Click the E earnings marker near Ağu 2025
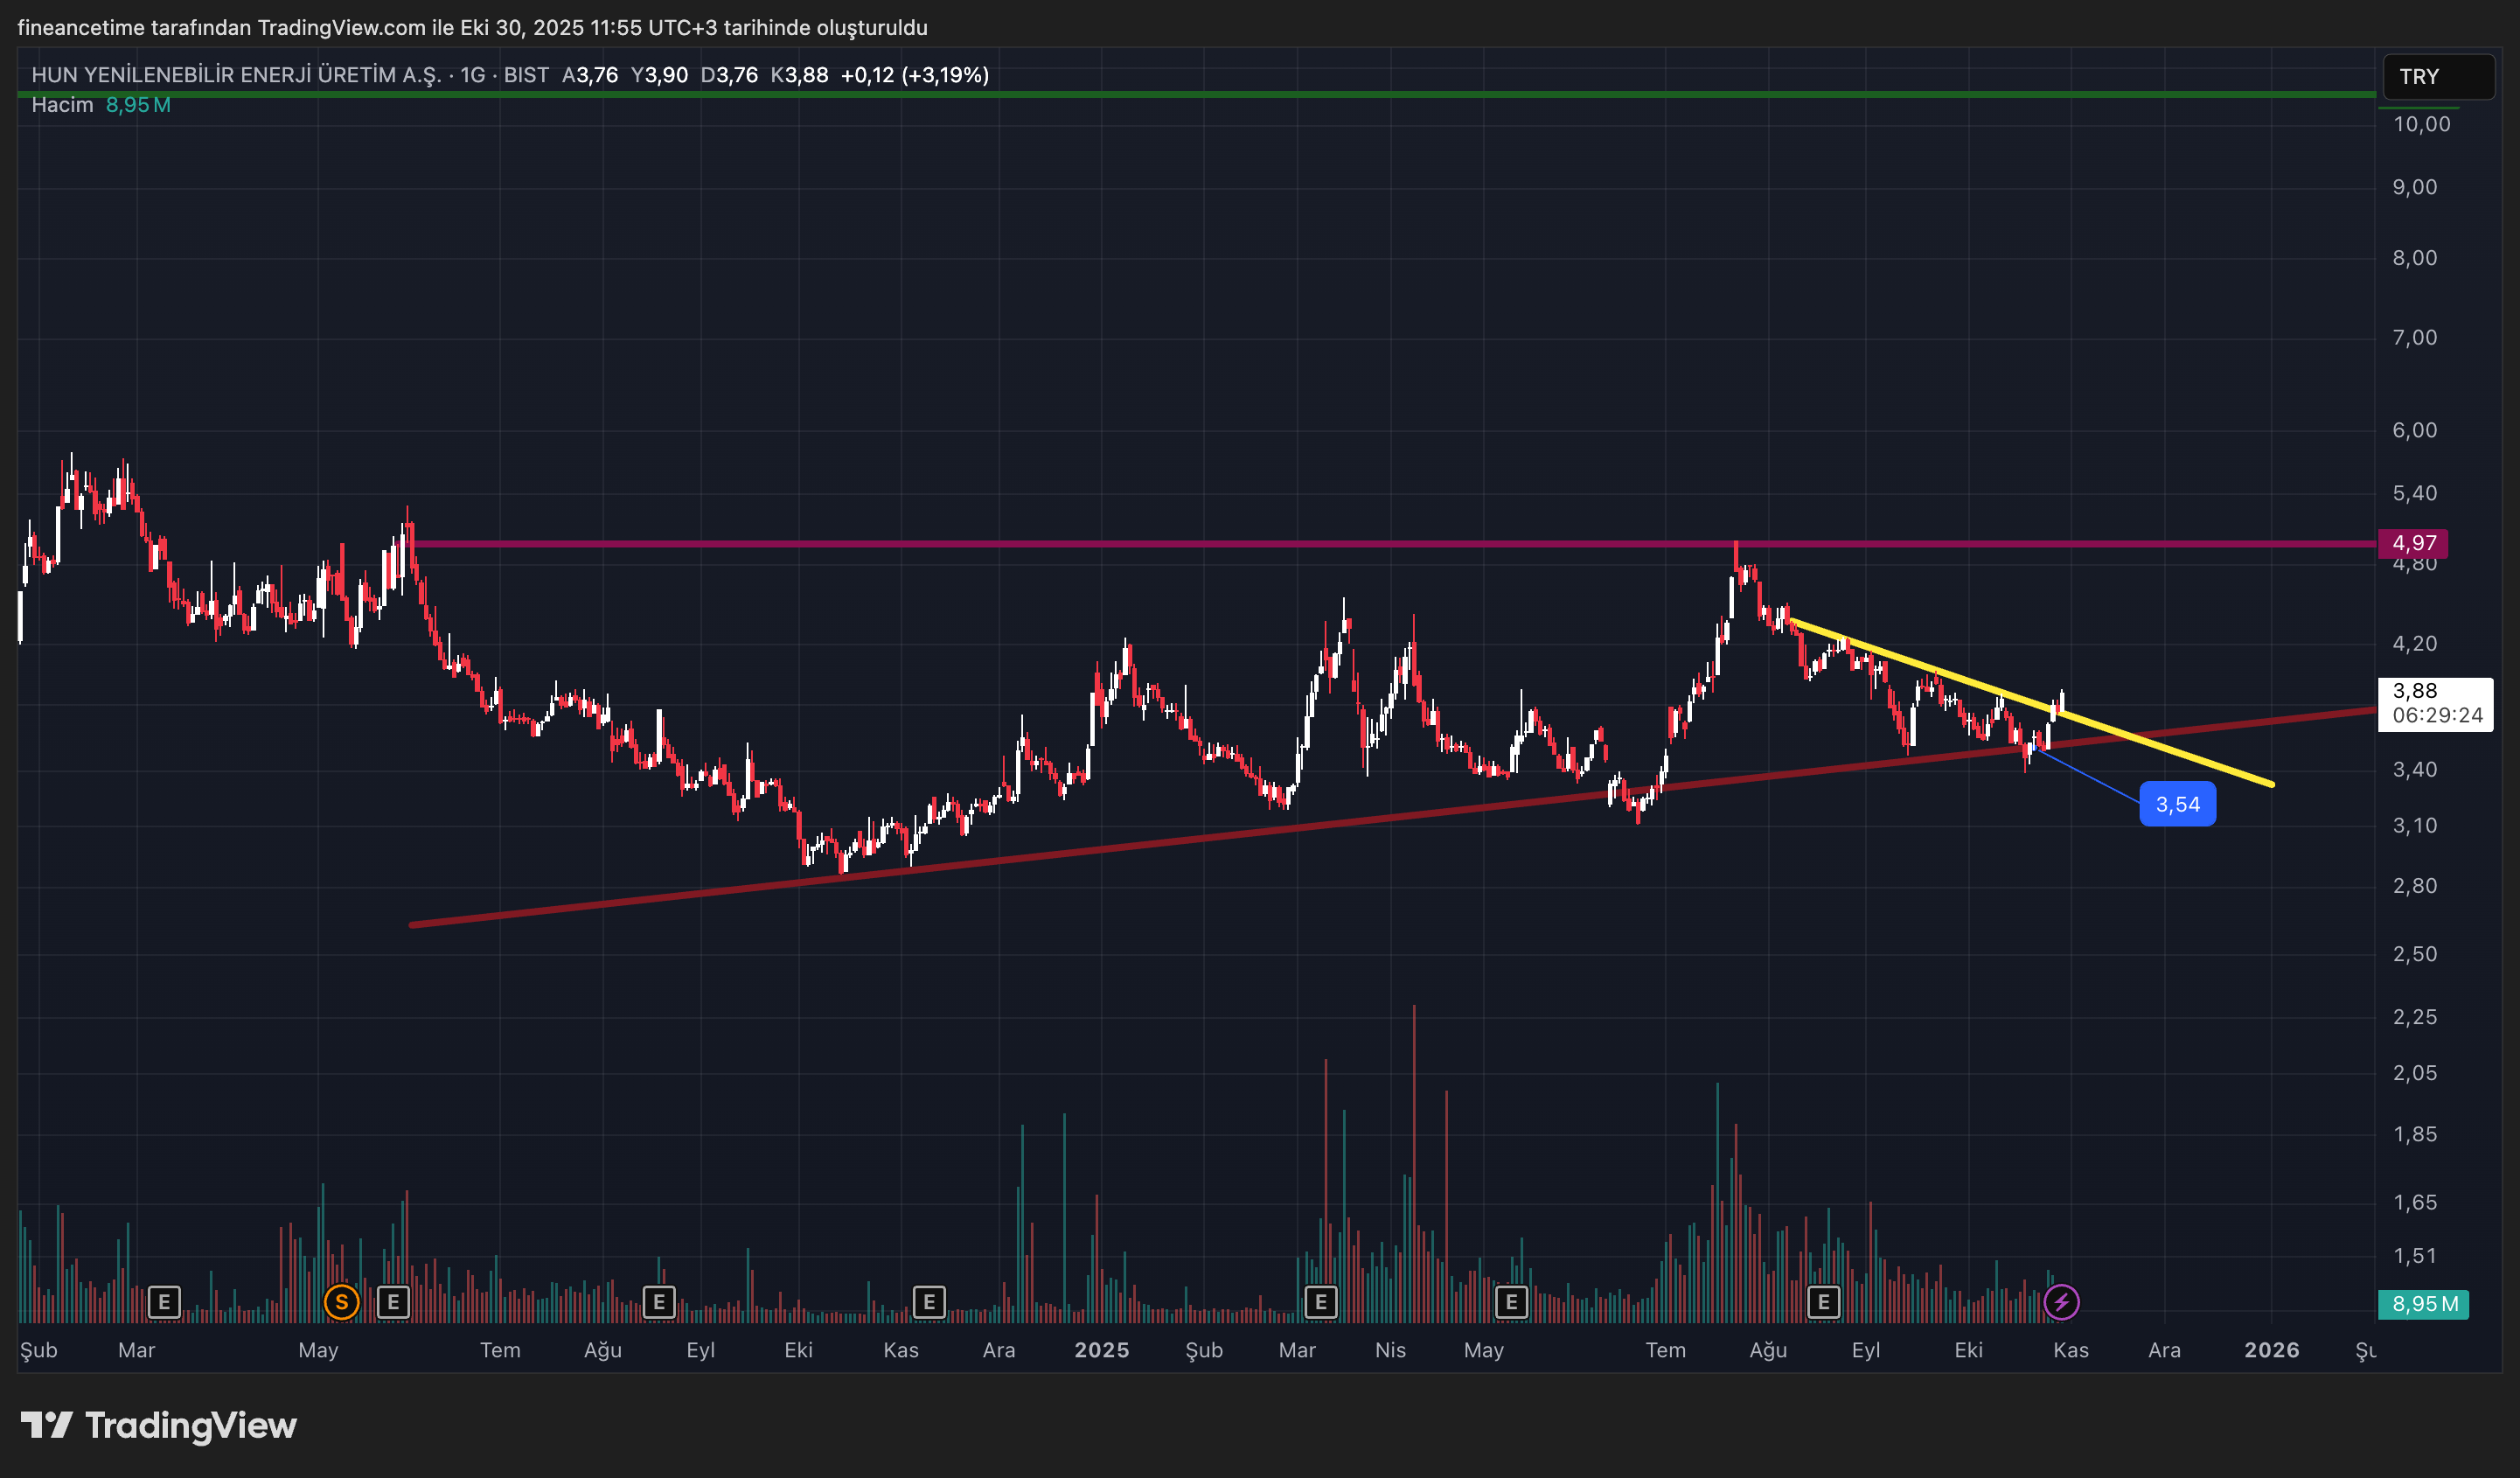 (x=1825, y=1302)
